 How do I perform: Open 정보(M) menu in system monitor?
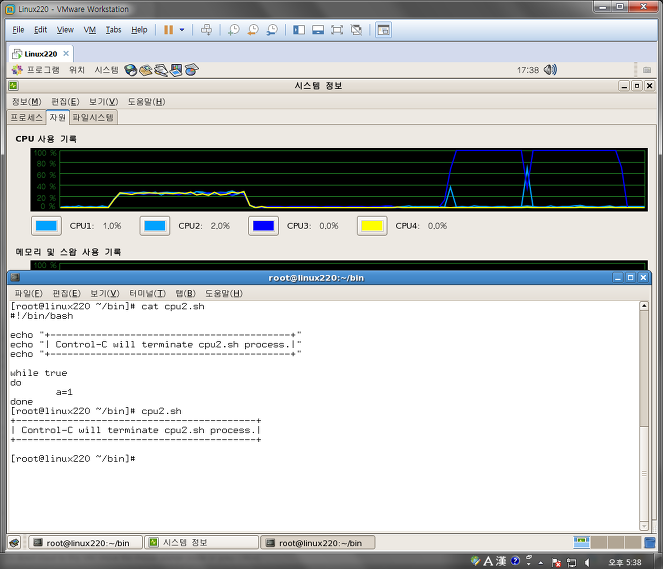coord(26,101)
